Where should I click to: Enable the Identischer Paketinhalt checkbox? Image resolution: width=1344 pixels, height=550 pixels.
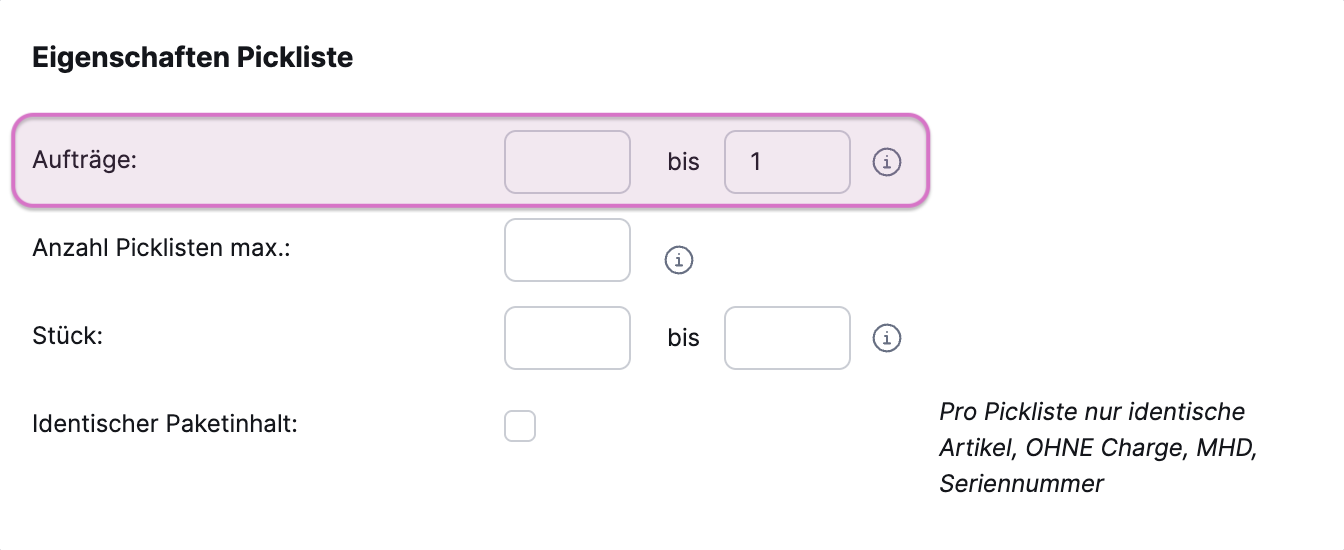(520, 426)
